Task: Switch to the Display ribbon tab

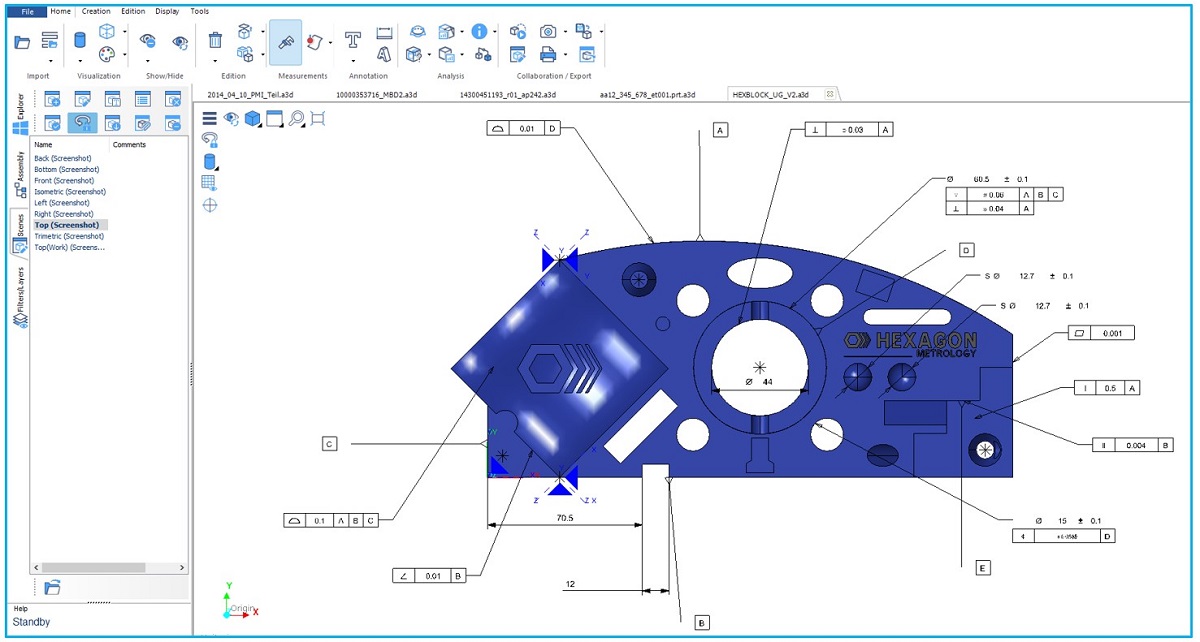Action: 167,11
